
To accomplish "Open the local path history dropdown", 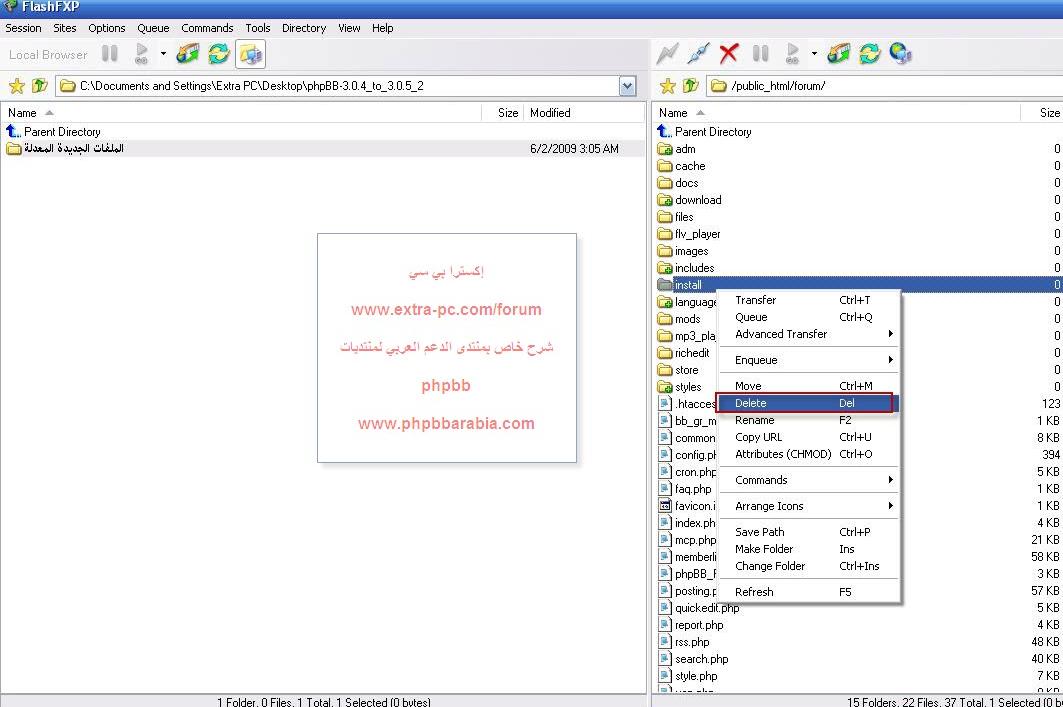I will [x=627, y=86].
